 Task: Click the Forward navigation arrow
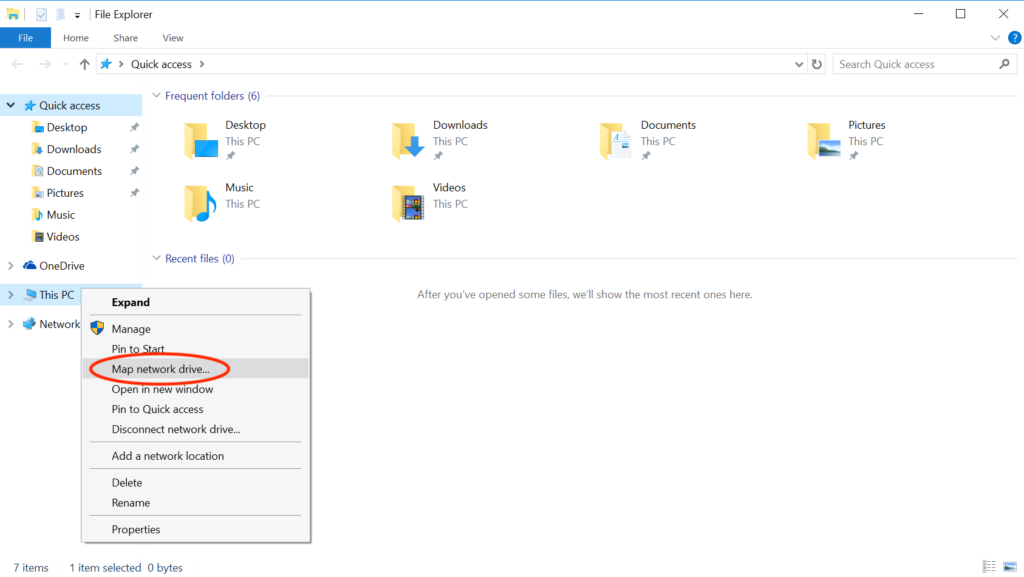pos(44,64)
